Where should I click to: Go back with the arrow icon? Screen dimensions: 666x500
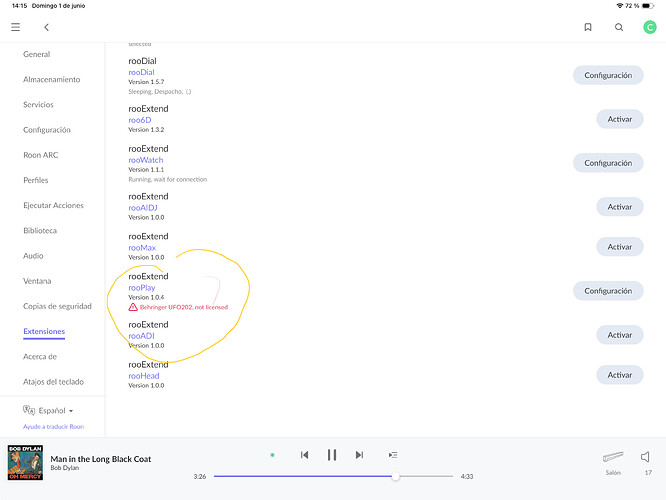pyautogui.click(x=46, y=27)
